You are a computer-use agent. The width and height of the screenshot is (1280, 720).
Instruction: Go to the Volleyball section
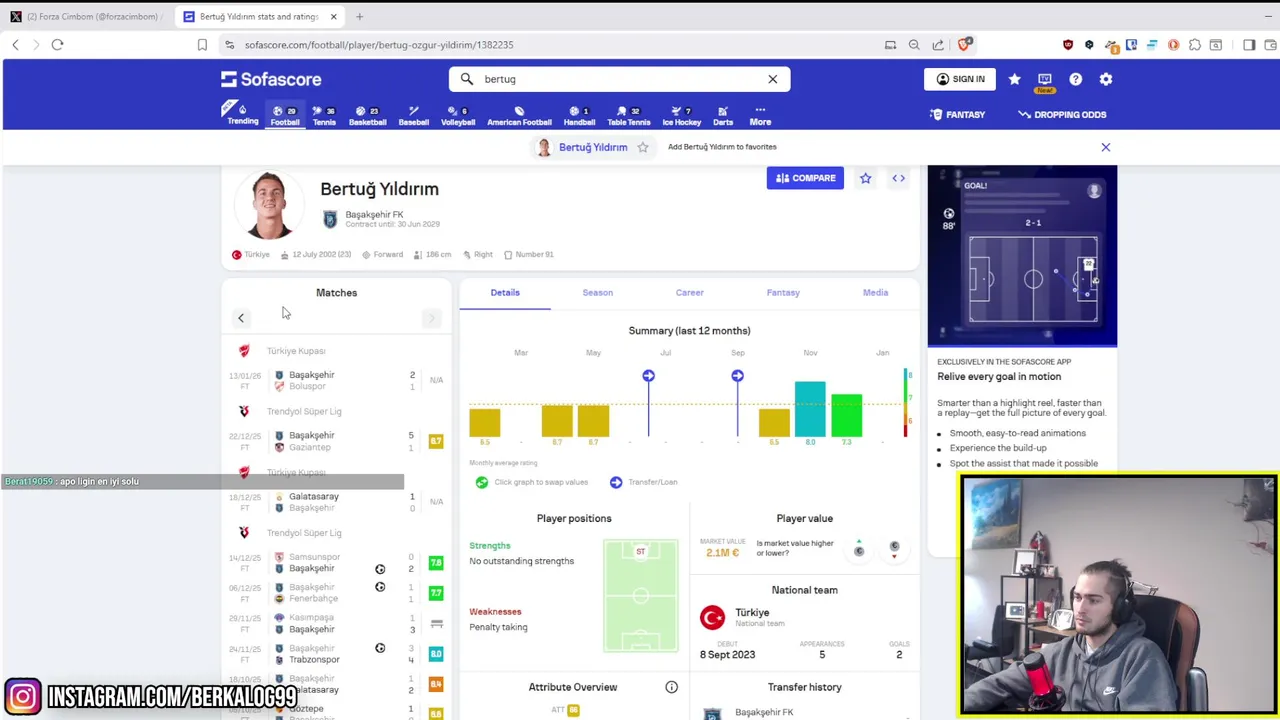coord(458,115)
